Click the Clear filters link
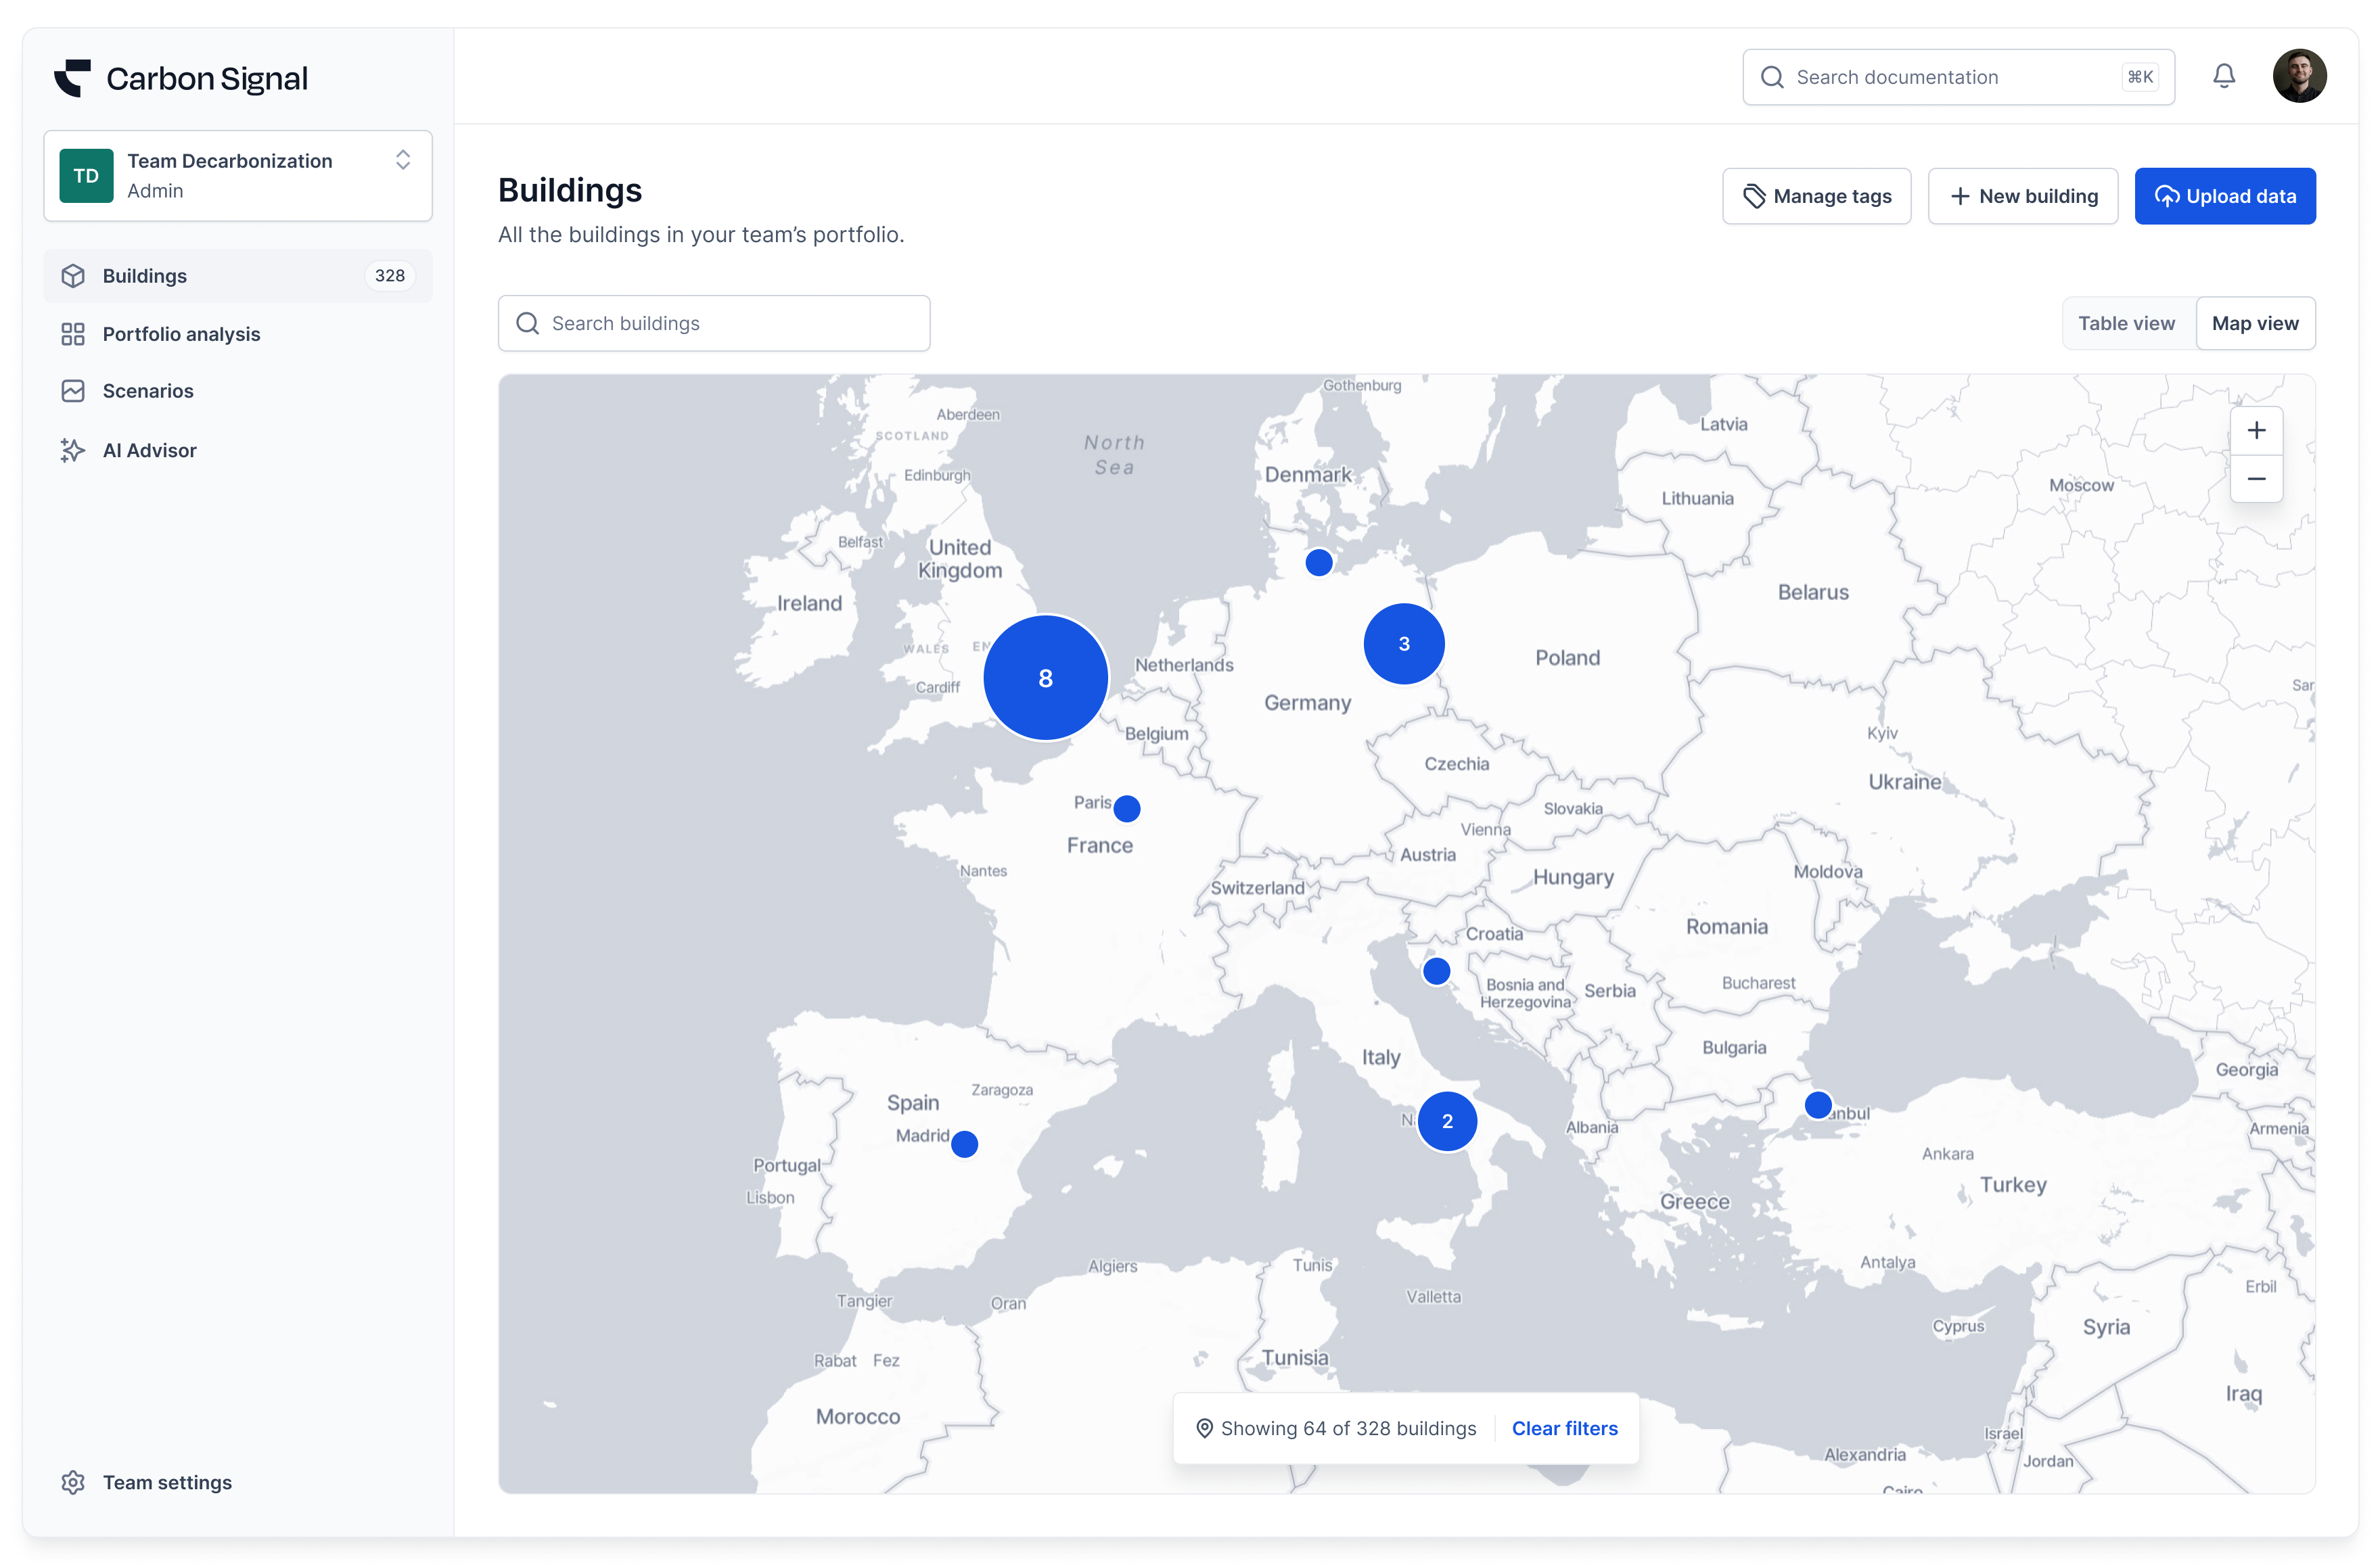 coord(1564,1428)
